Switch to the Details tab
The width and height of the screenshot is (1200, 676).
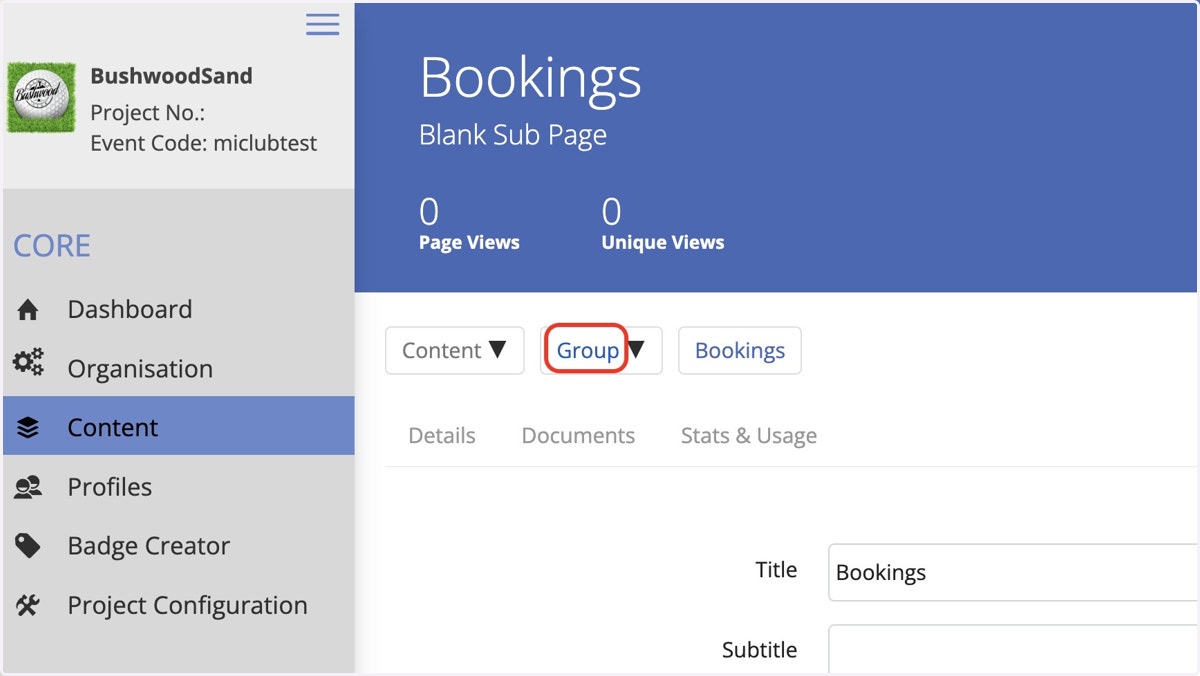click(442, 436)
